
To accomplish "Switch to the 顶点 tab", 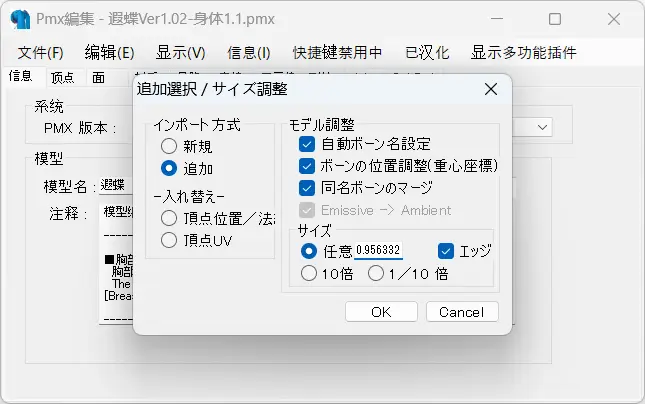I will (62, 76).
